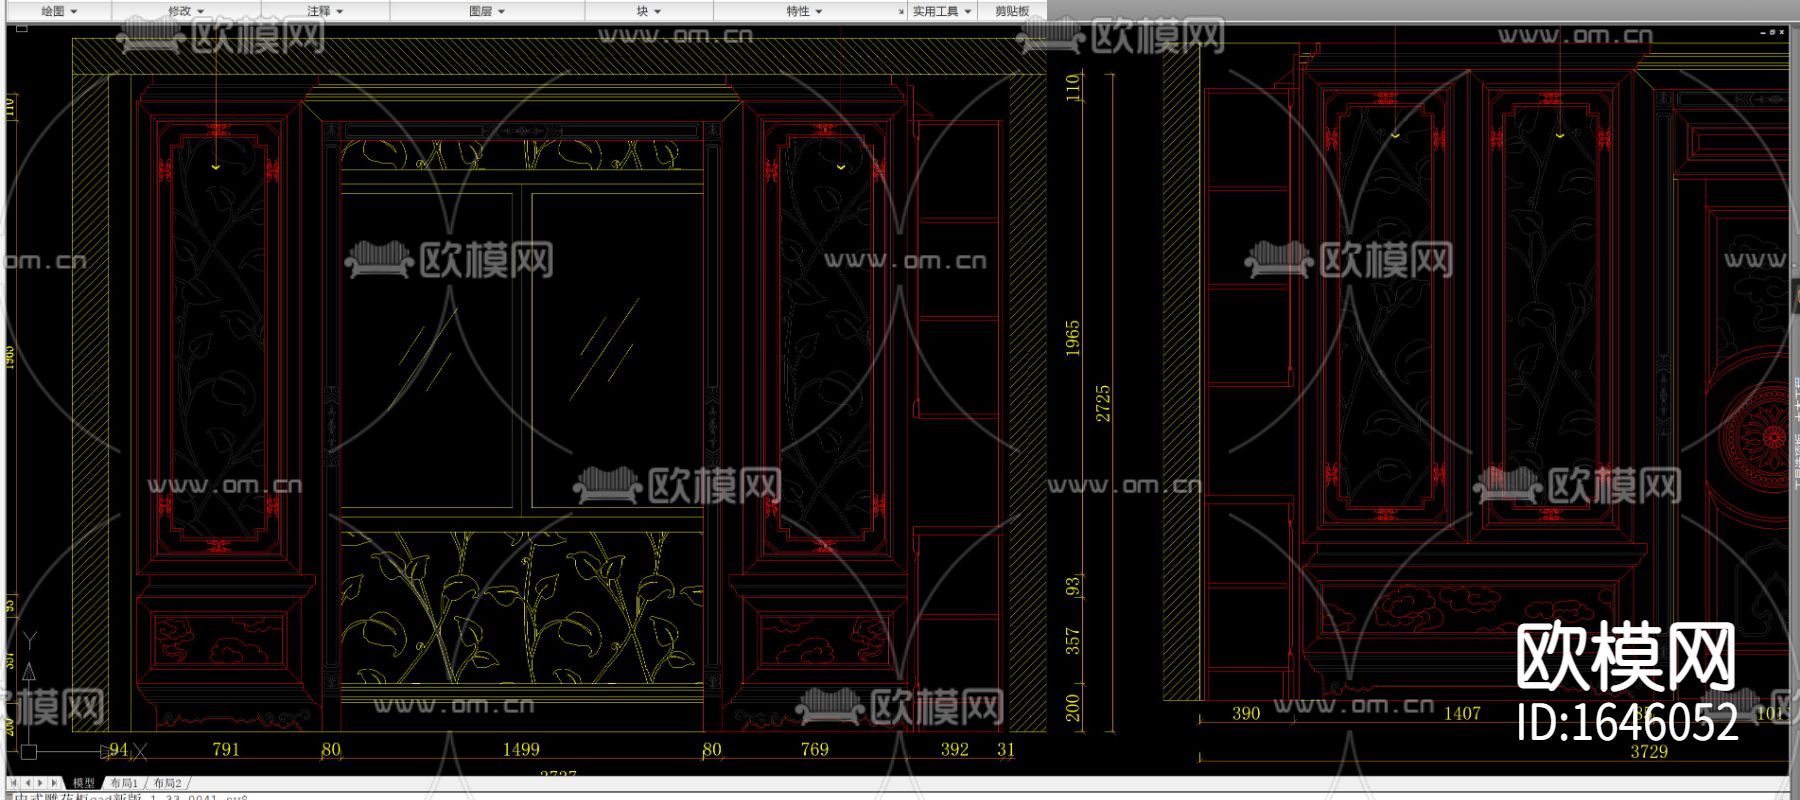The width and height of the screenshot is (1800, 800).
Task: Expand the 绘图 ribbon panel
Action: pos(58,11)
